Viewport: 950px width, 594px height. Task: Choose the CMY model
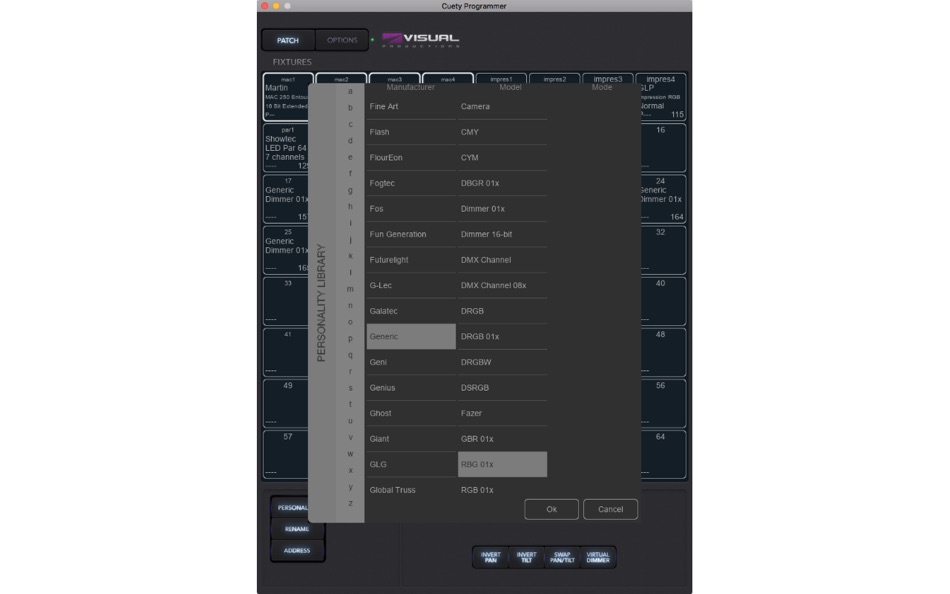[502, 132]
